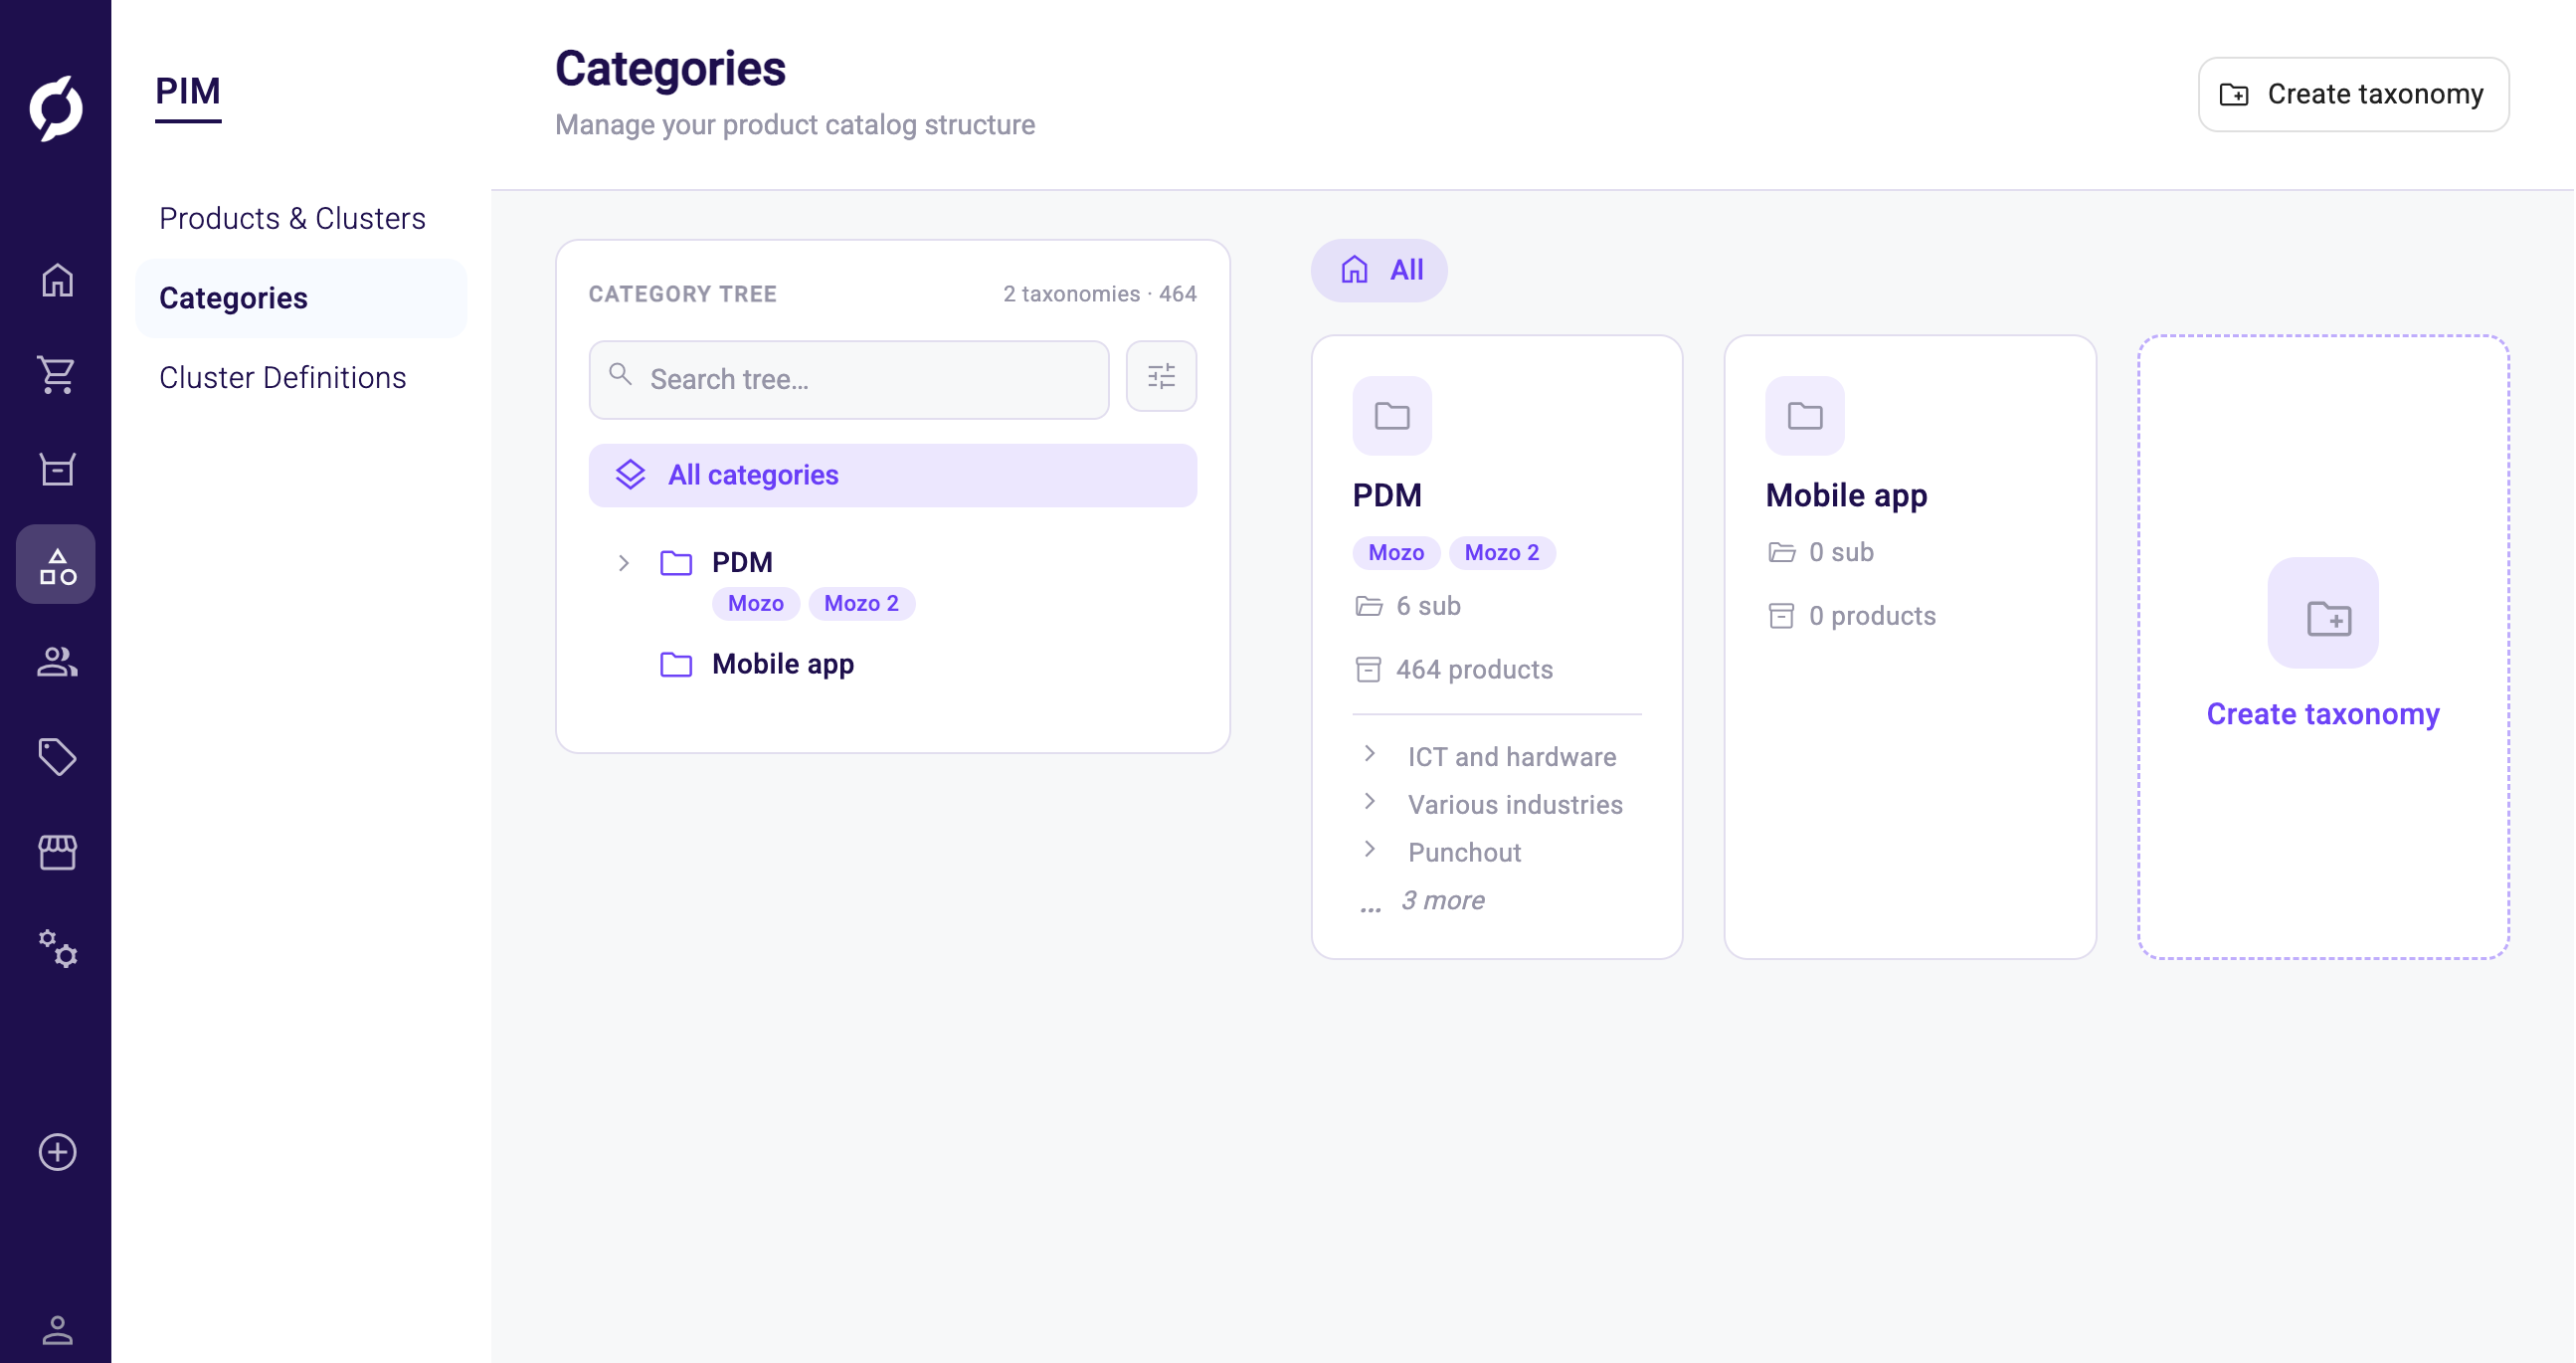Click '2 taxonomies · 464' count text
The width and height of the screenshot is (2576, 1363).
(x=1100, y=294)
